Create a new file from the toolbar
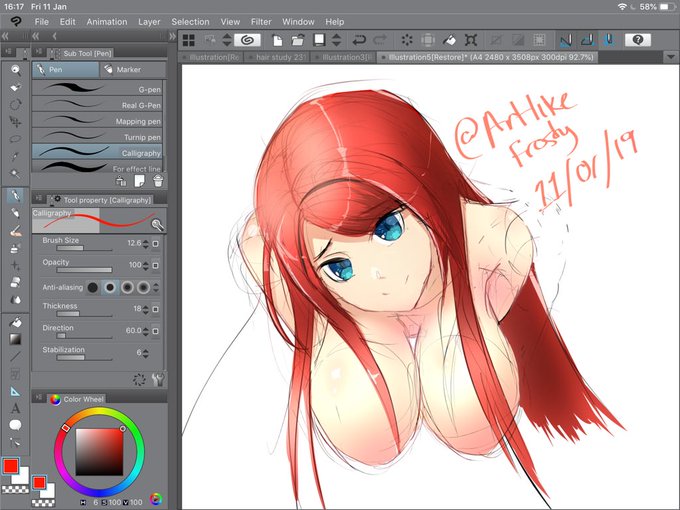The image size is (680, 510). tap(277, 40)
